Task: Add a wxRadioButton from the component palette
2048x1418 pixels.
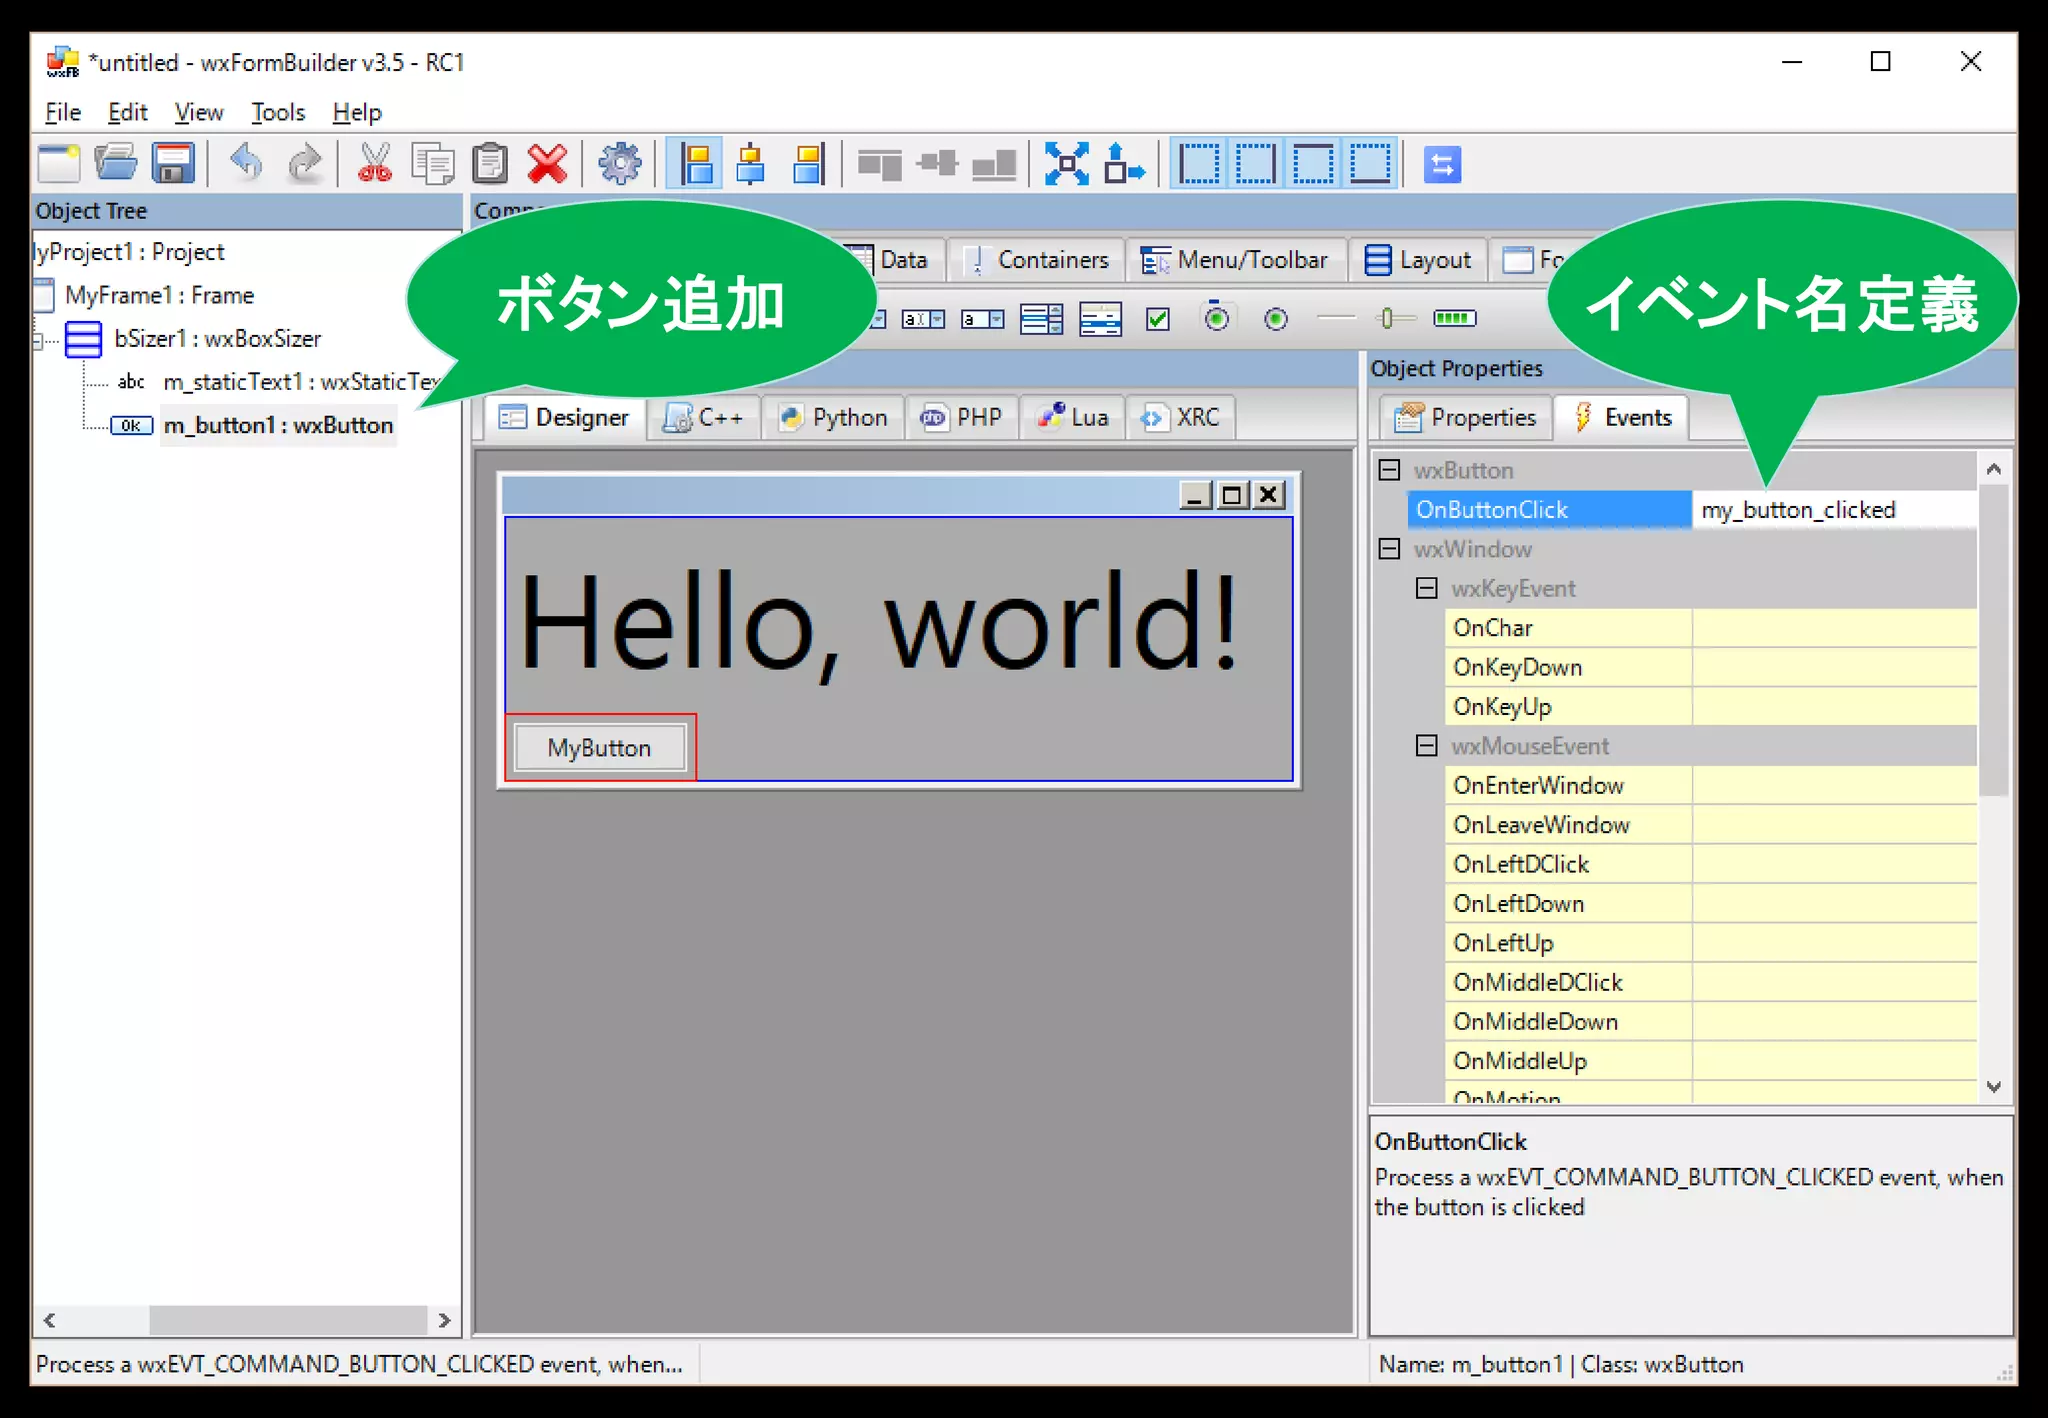Action: [x=1275, y=319]
